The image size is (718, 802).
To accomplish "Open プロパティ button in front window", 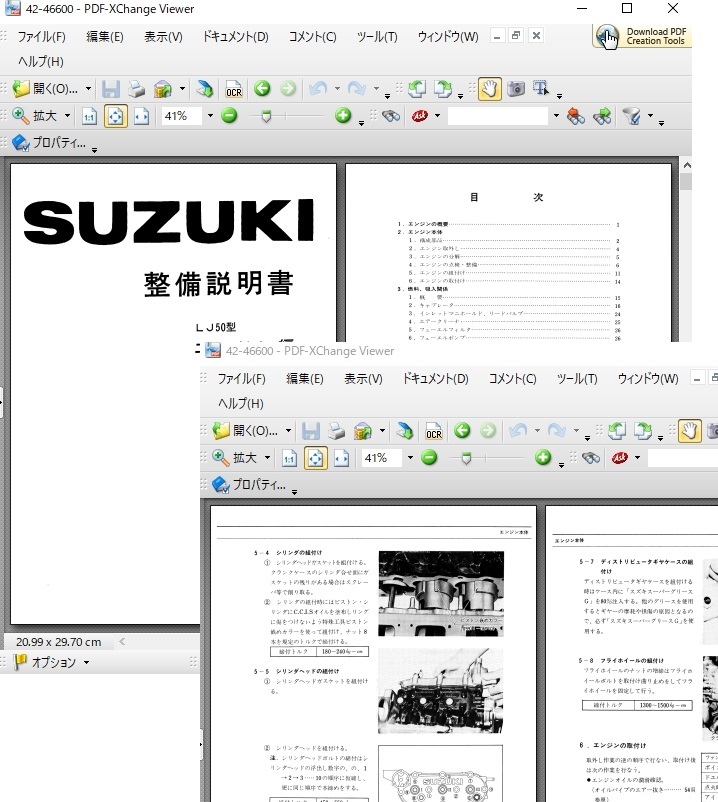I will click(x=249, y=485).
